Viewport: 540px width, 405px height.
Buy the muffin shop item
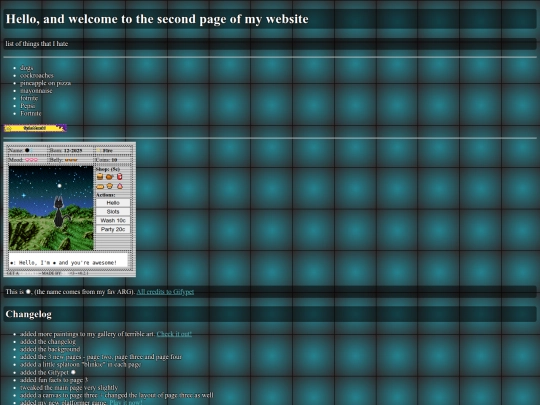(110, 186)
